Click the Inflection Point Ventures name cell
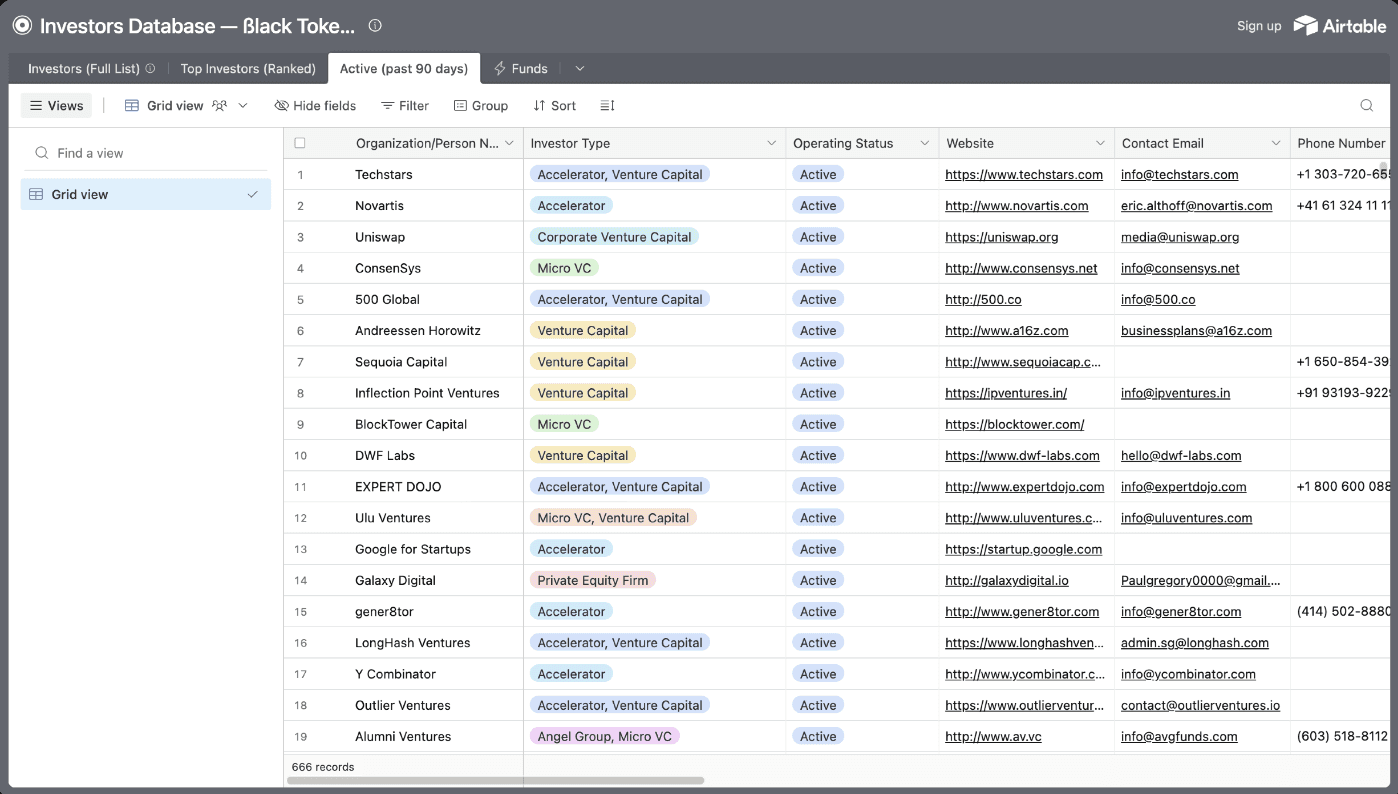This screenshot has height=794, width=1398. 427,393
